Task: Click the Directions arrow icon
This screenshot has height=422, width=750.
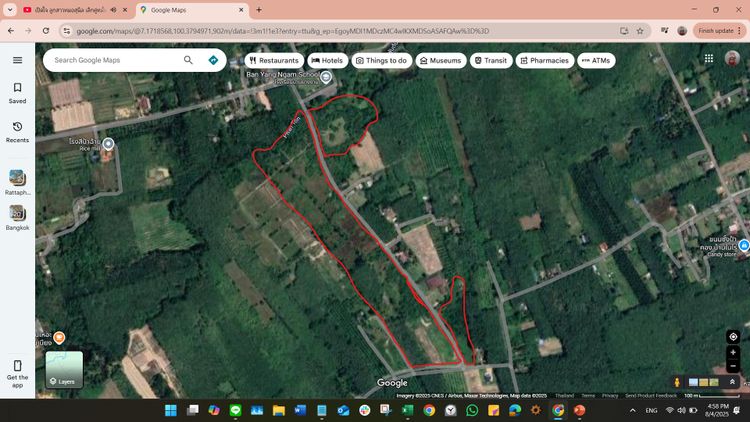Action: pyautogui.click(x=213, y=60)
